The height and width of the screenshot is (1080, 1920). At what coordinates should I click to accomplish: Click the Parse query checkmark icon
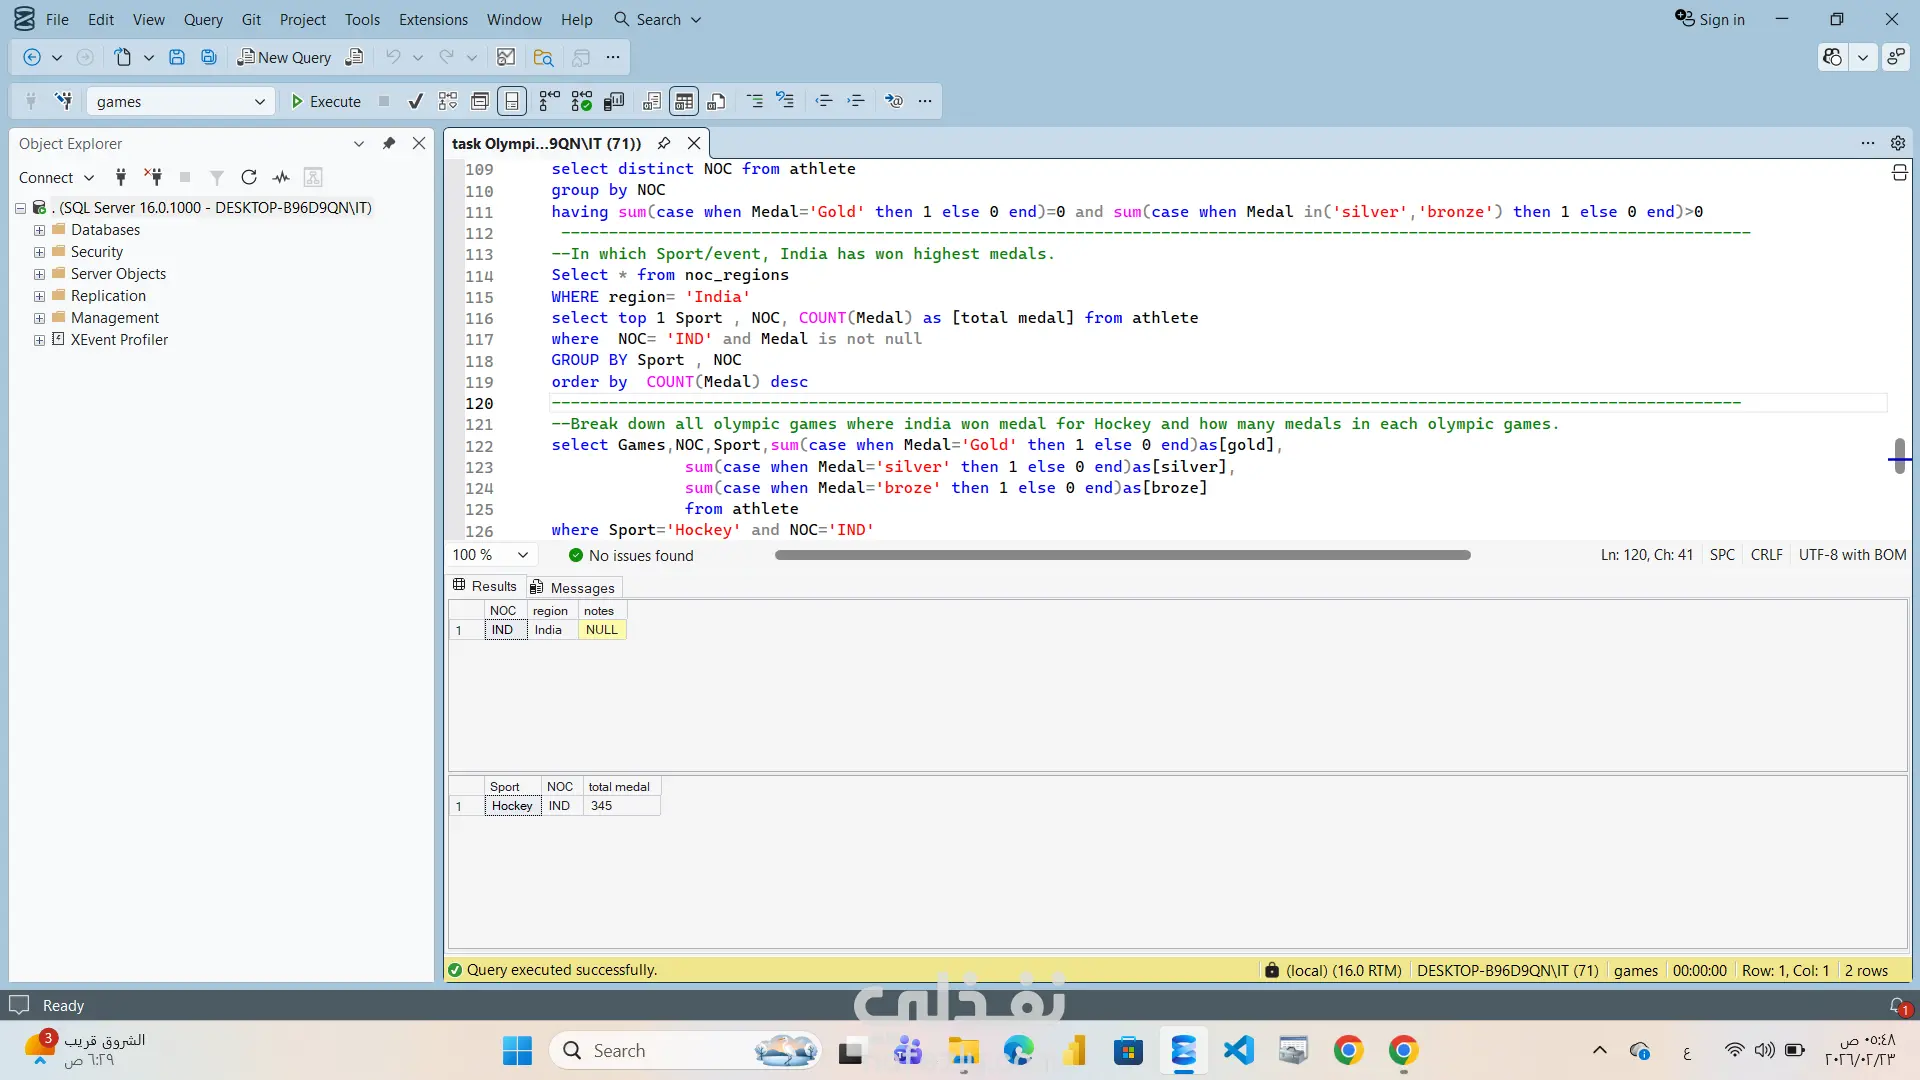[x=416, y=101]
